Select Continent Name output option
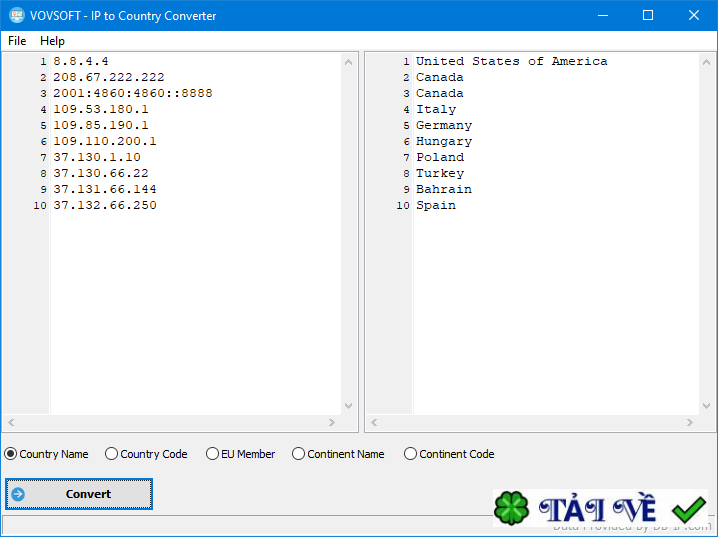Image resolution: width=718 pixels, height=537 pixels. tap(338, 454)
